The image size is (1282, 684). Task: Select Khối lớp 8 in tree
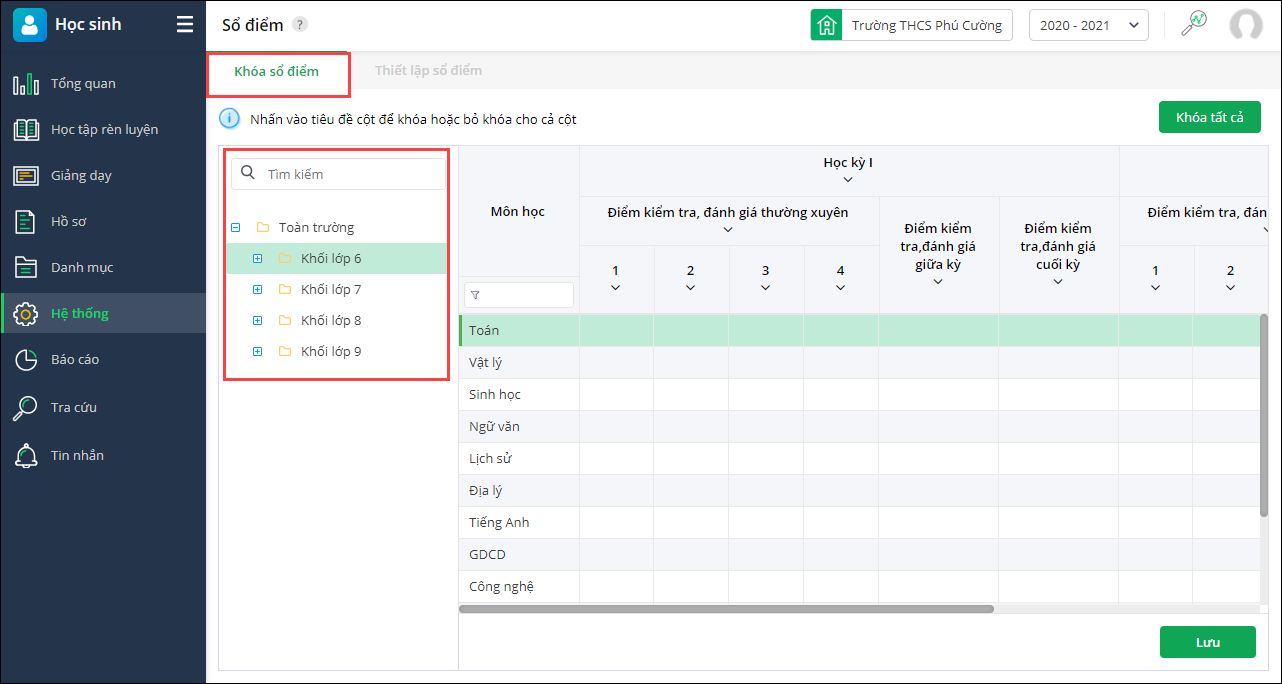click(331, 321)
